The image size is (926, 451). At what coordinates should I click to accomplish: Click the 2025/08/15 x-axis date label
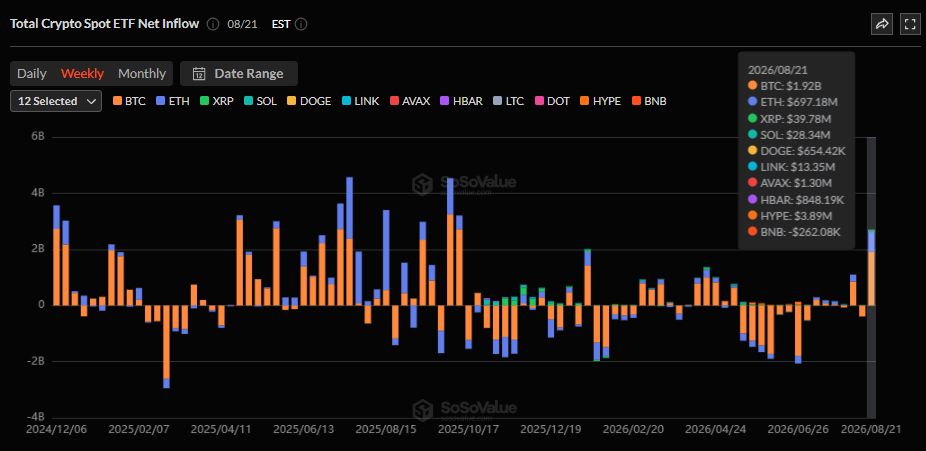386,429
